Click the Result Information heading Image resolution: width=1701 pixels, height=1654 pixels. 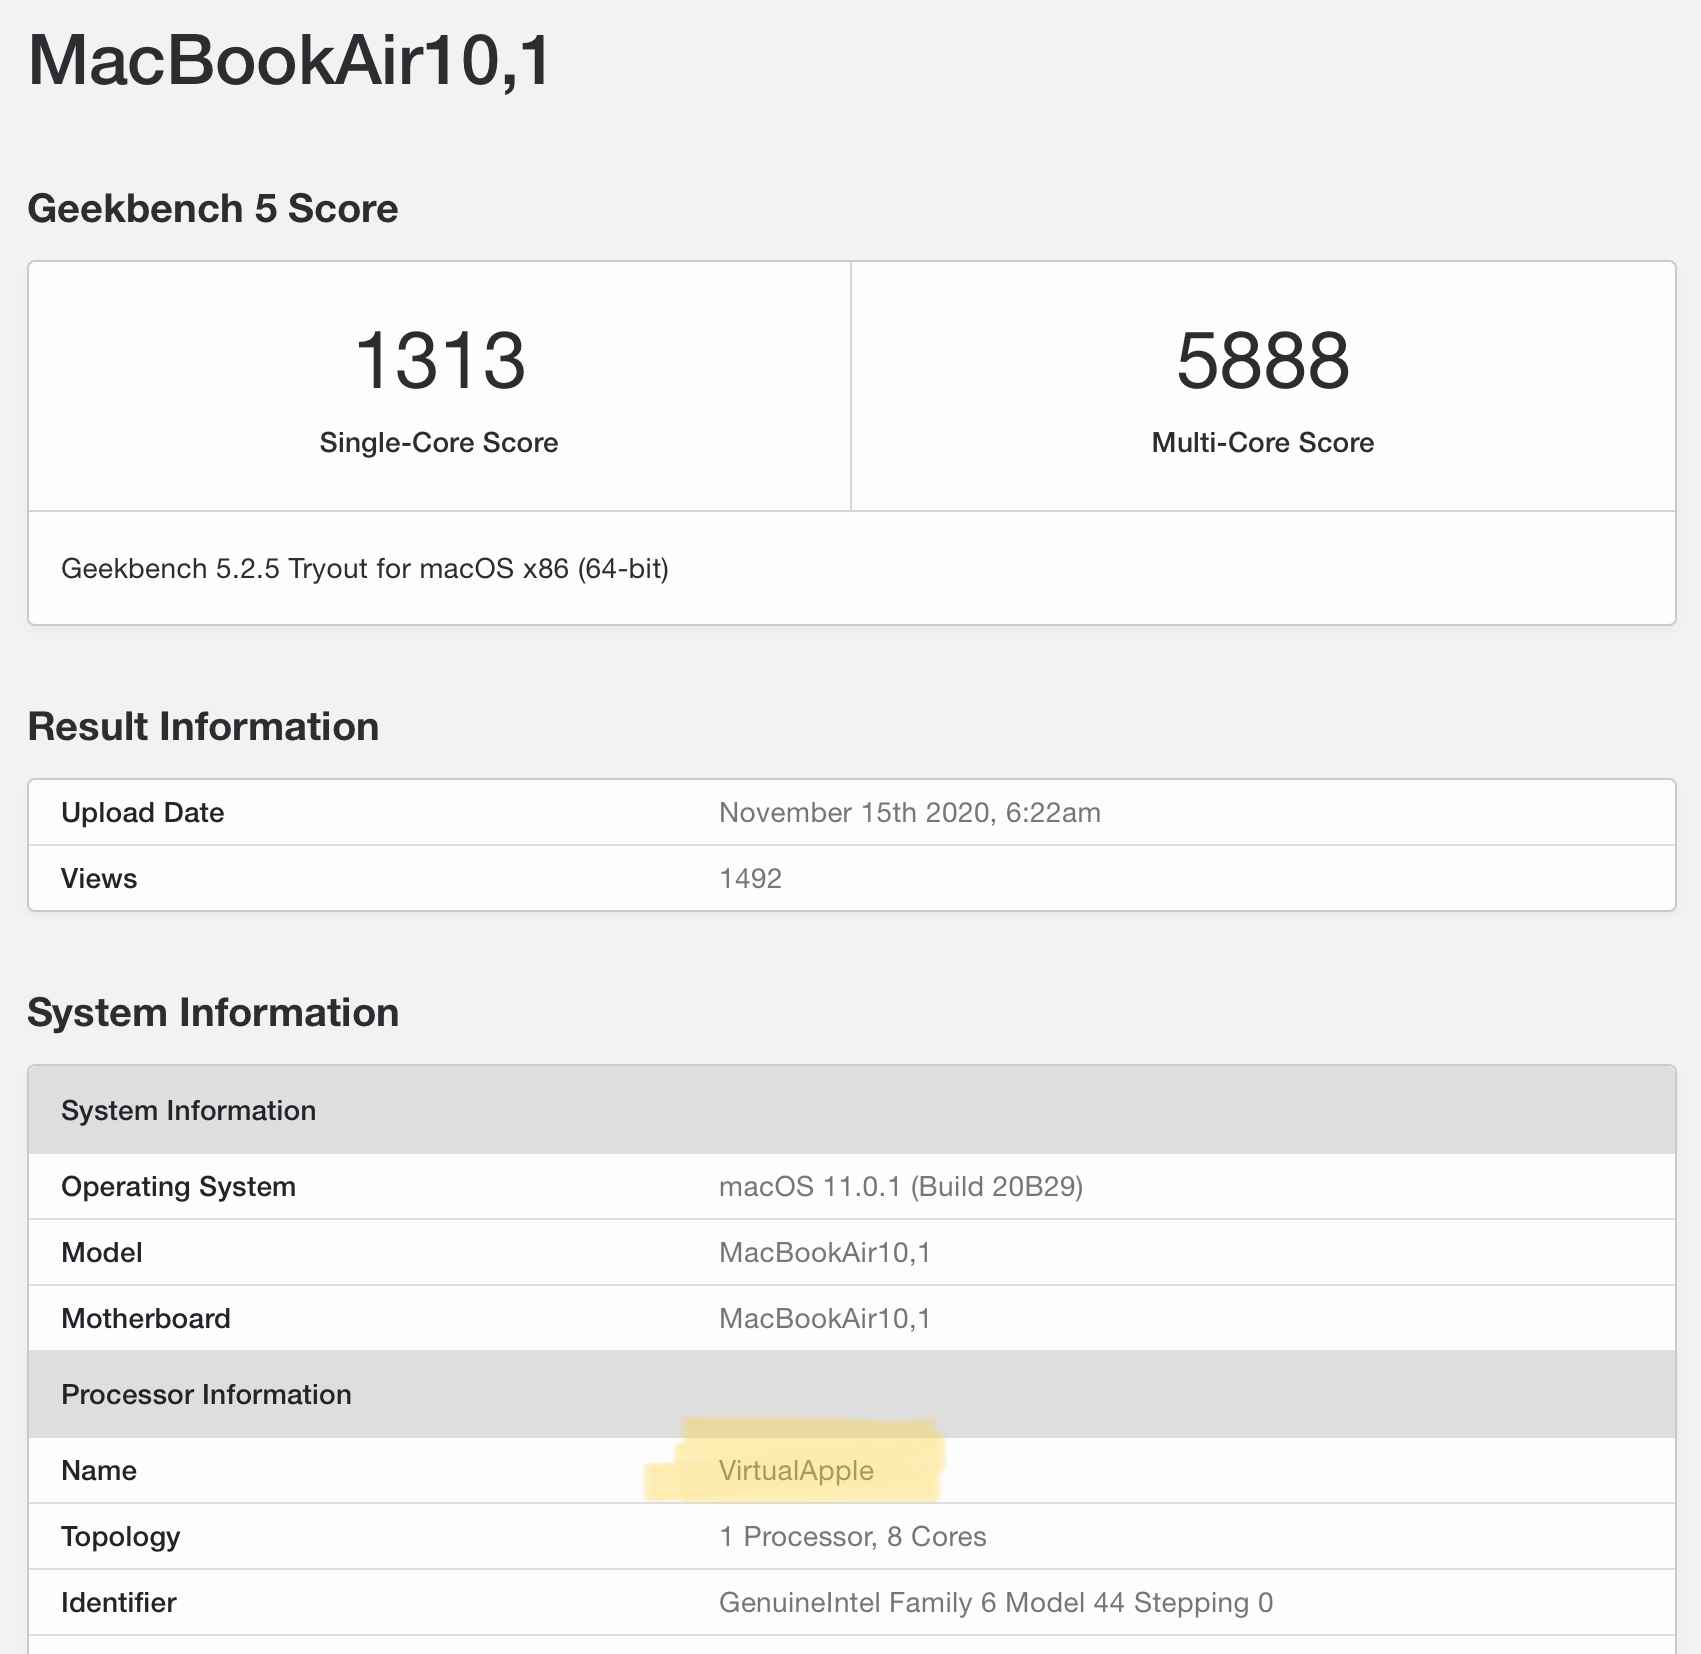pos(204,726)
